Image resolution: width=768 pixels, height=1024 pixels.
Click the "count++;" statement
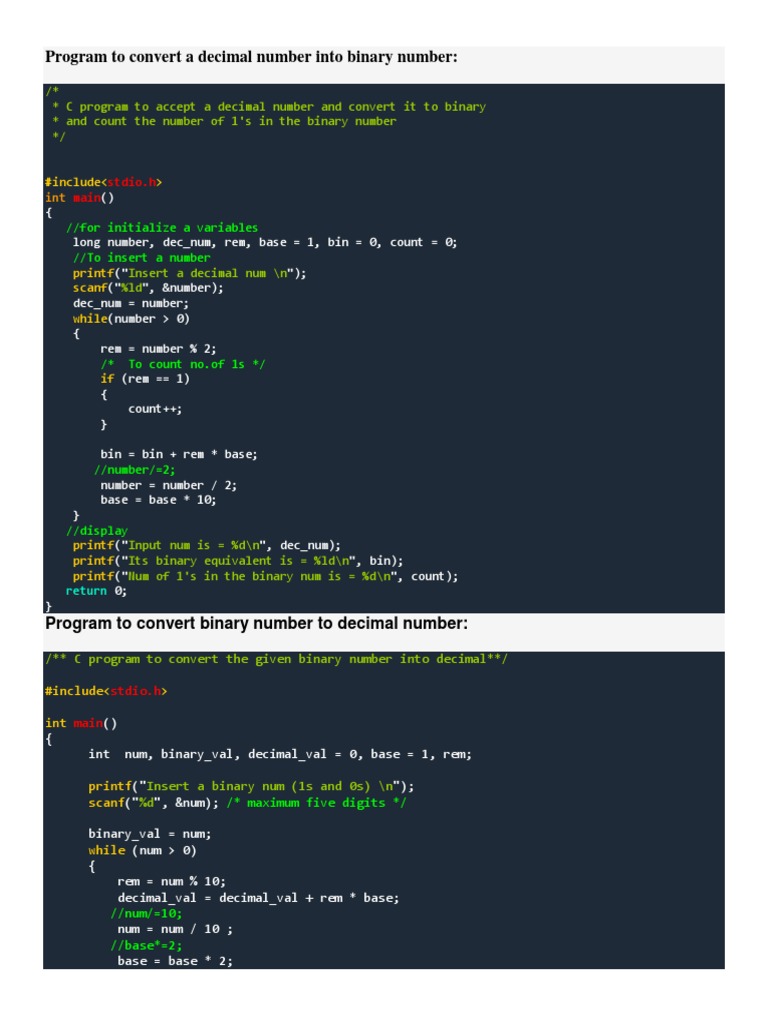coord(155,409)
